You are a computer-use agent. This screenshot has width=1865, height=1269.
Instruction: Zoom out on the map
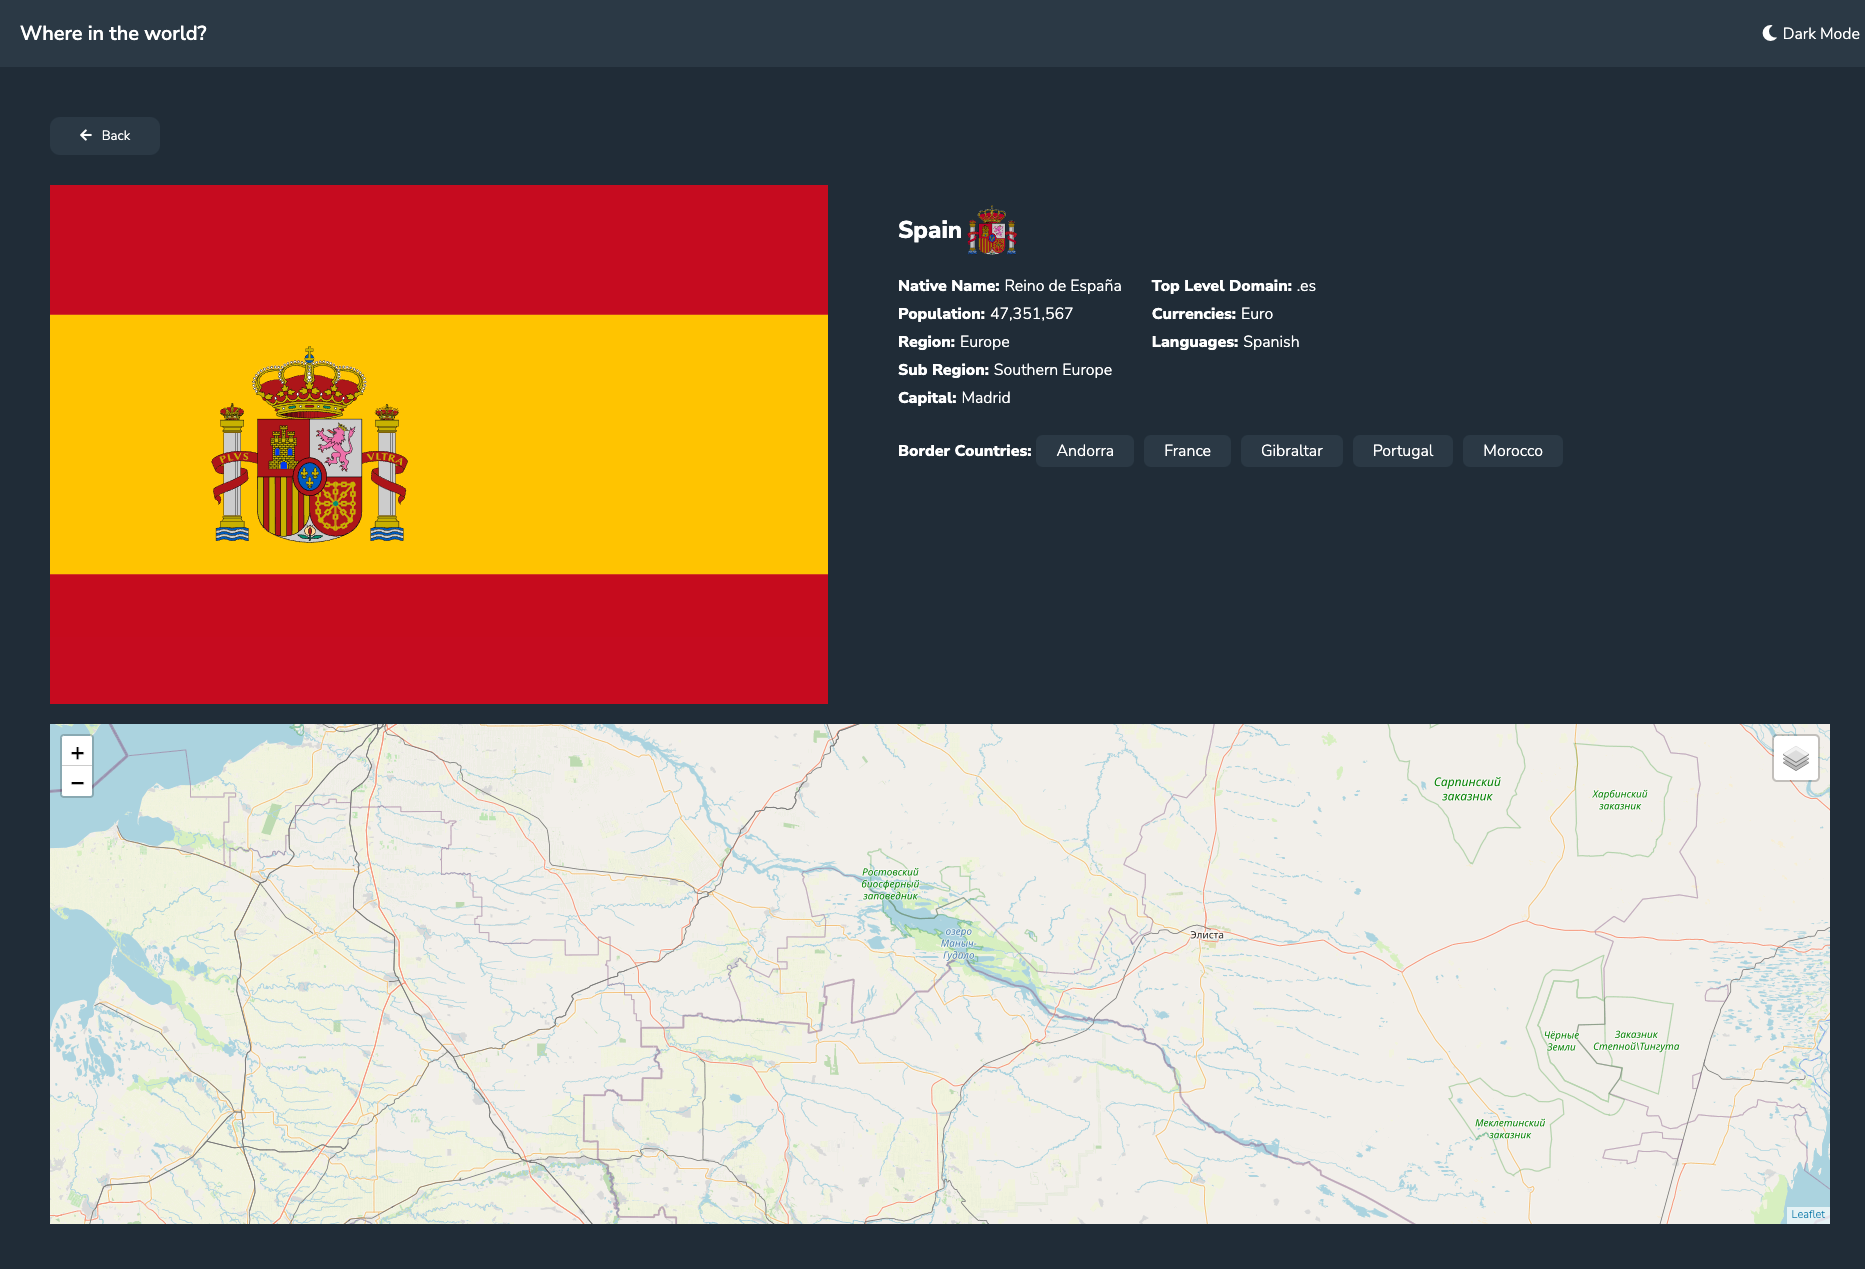pos(77,781)
